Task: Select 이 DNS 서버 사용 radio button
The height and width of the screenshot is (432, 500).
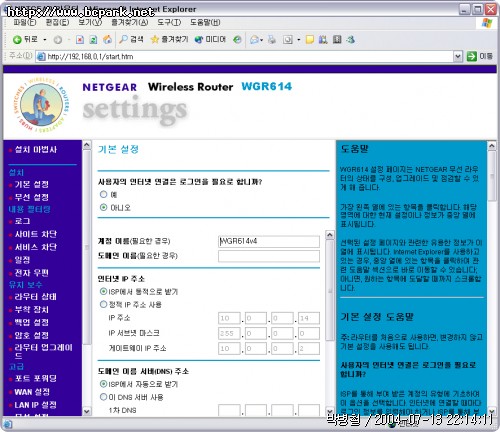Action: pyautogui.click(x=103, y=397)
